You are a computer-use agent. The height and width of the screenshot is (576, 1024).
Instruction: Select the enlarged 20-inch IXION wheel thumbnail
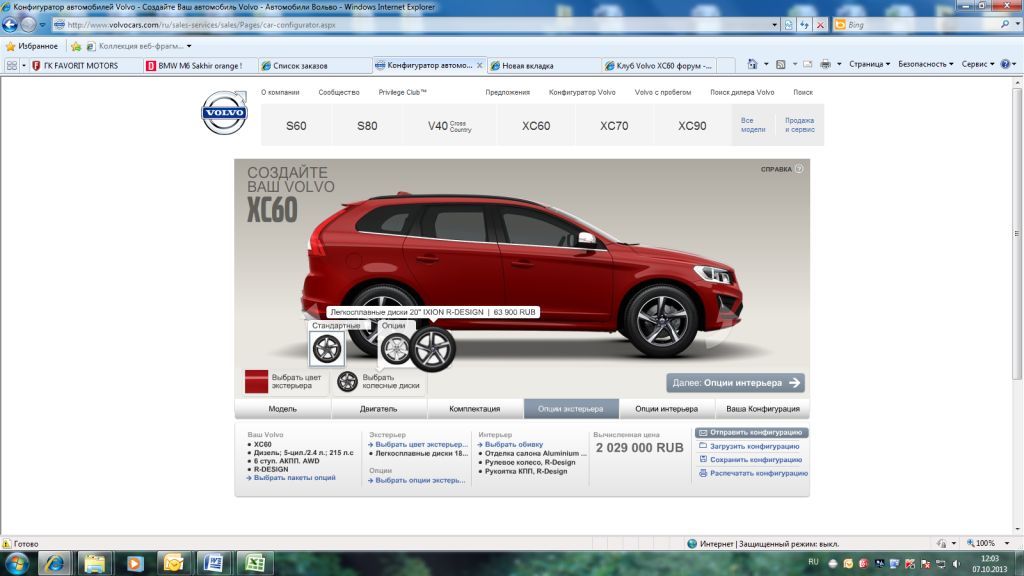pos(432,349)
